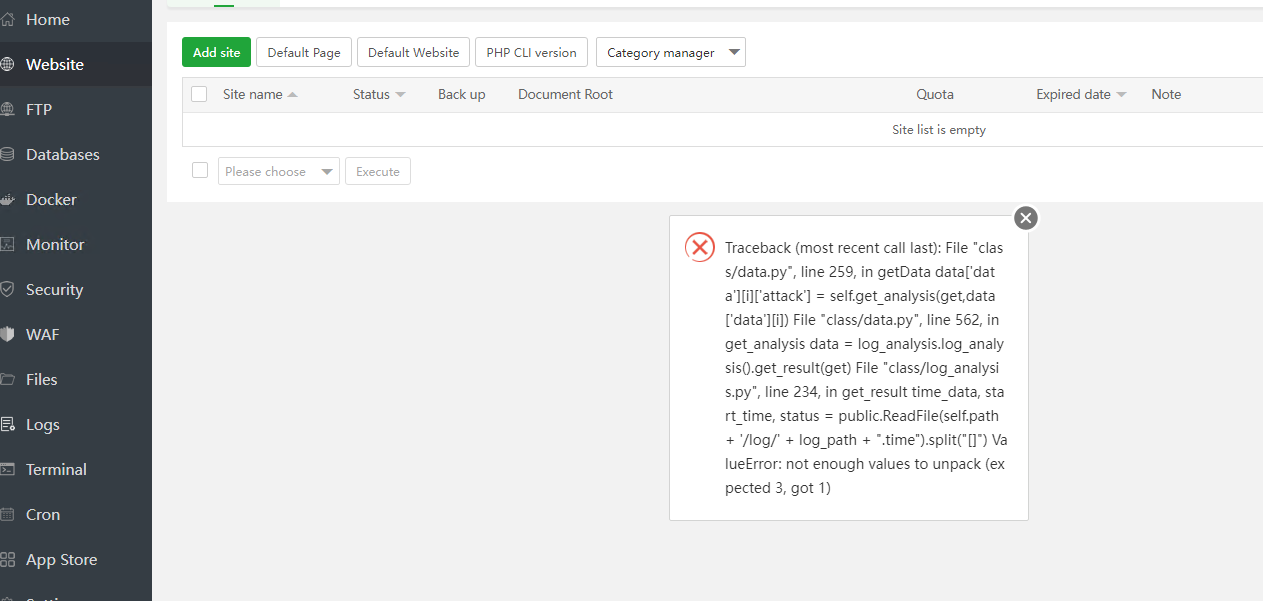Click the Monitor sidebar icon
Image resolution: width=1263 pixels, height=601 pixels.
[7, 245]
